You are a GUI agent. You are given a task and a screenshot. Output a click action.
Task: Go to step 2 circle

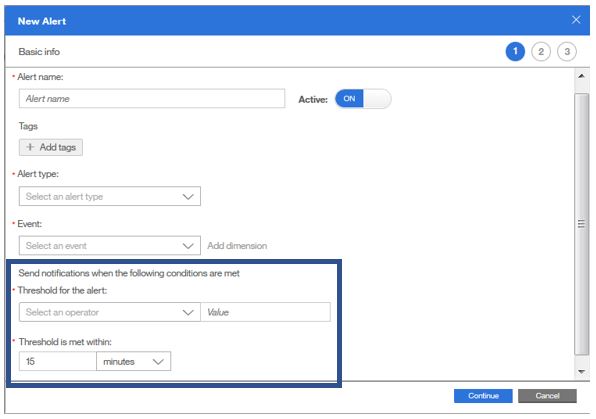[x=541, y=52]
